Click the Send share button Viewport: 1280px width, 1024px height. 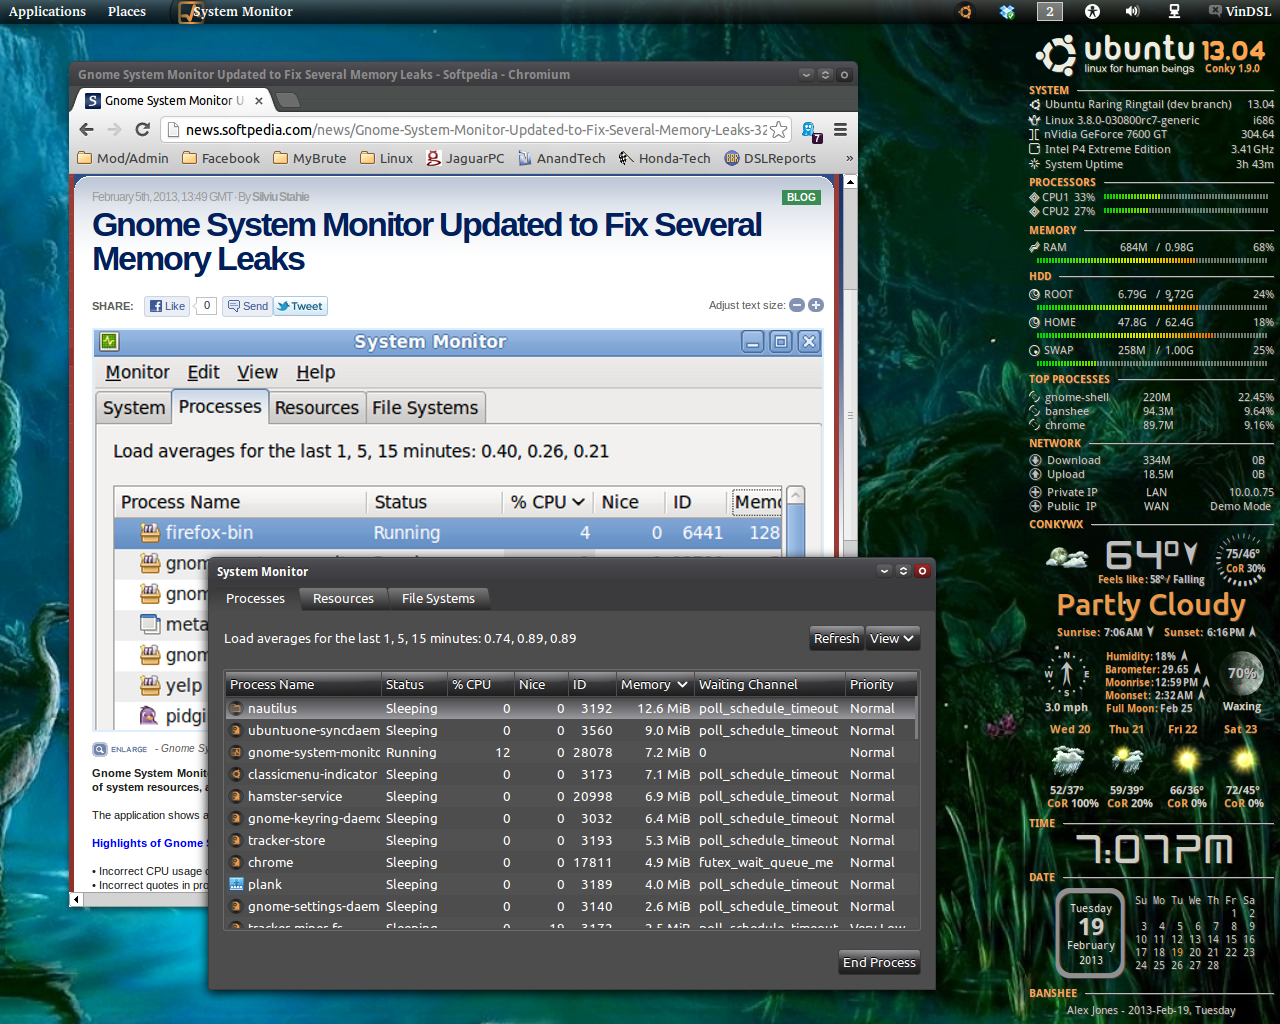pyautogui.click(x=247, y=306)
